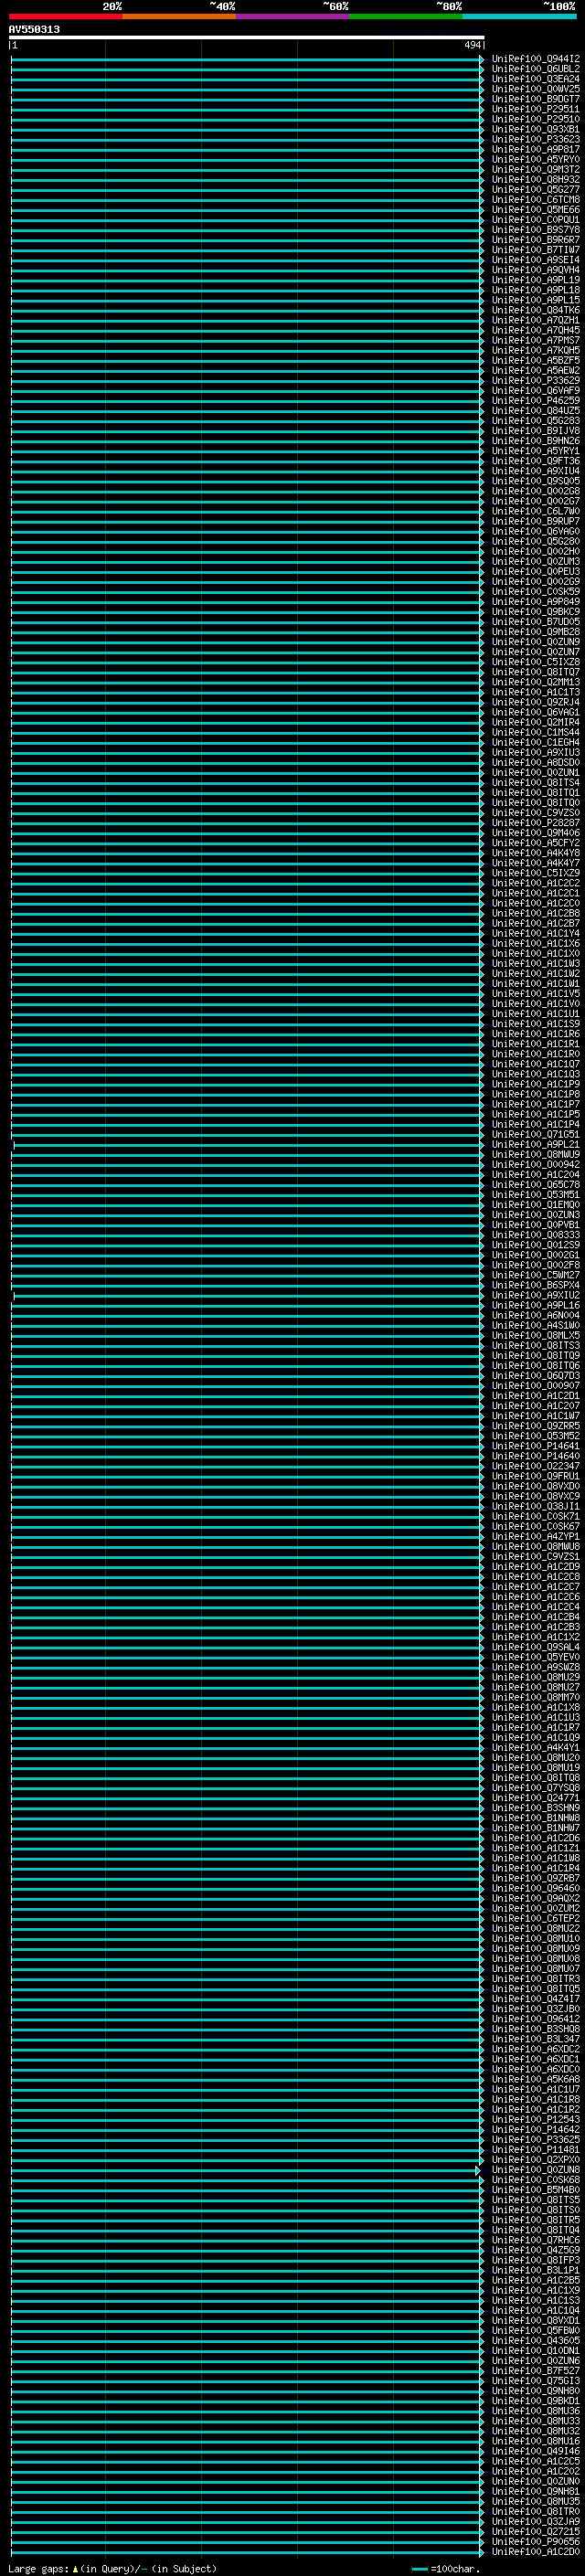Open hit UniRef100_Q3EA24
The image size is (585, 2576).
[536, 79]
